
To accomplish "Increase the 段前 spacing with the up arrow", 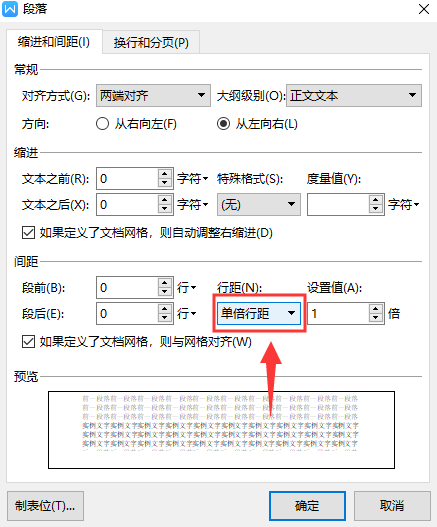I will click(x=164, y=283).
